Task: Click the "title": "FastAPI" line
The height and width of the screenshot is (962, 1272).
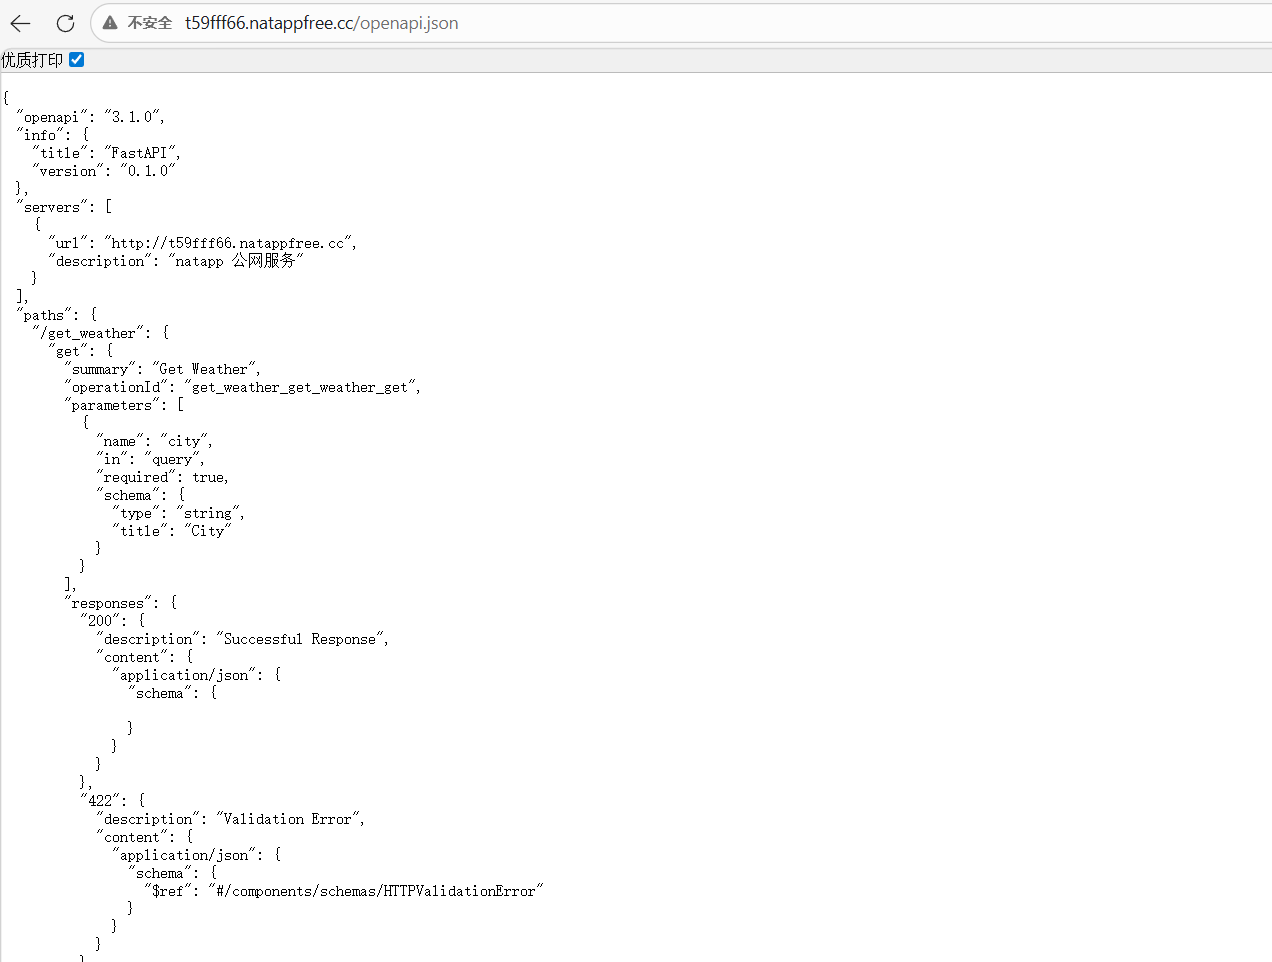Action: click(106, 153)
